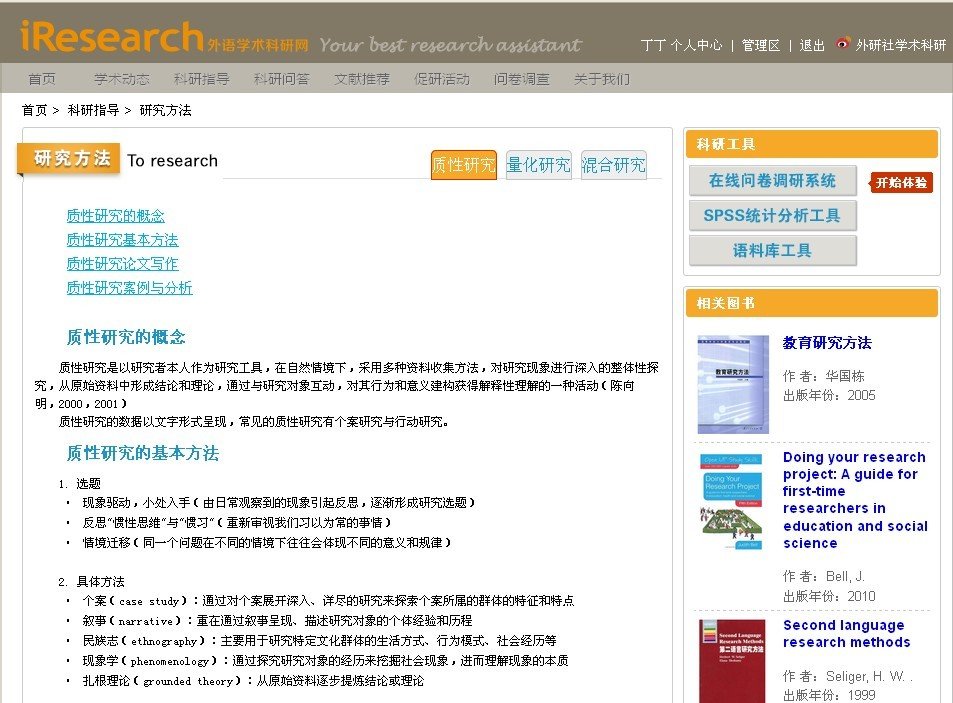This screenshot has height=703, width=953.
Task: Jump to 质性研究基本方法 anchor link
Action: 122,240
